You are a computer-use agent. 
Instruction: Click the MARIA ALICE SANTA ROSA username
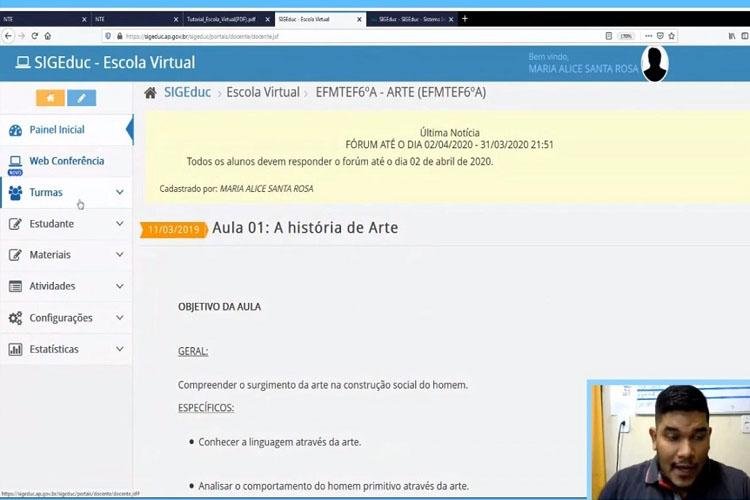(583, 69)
